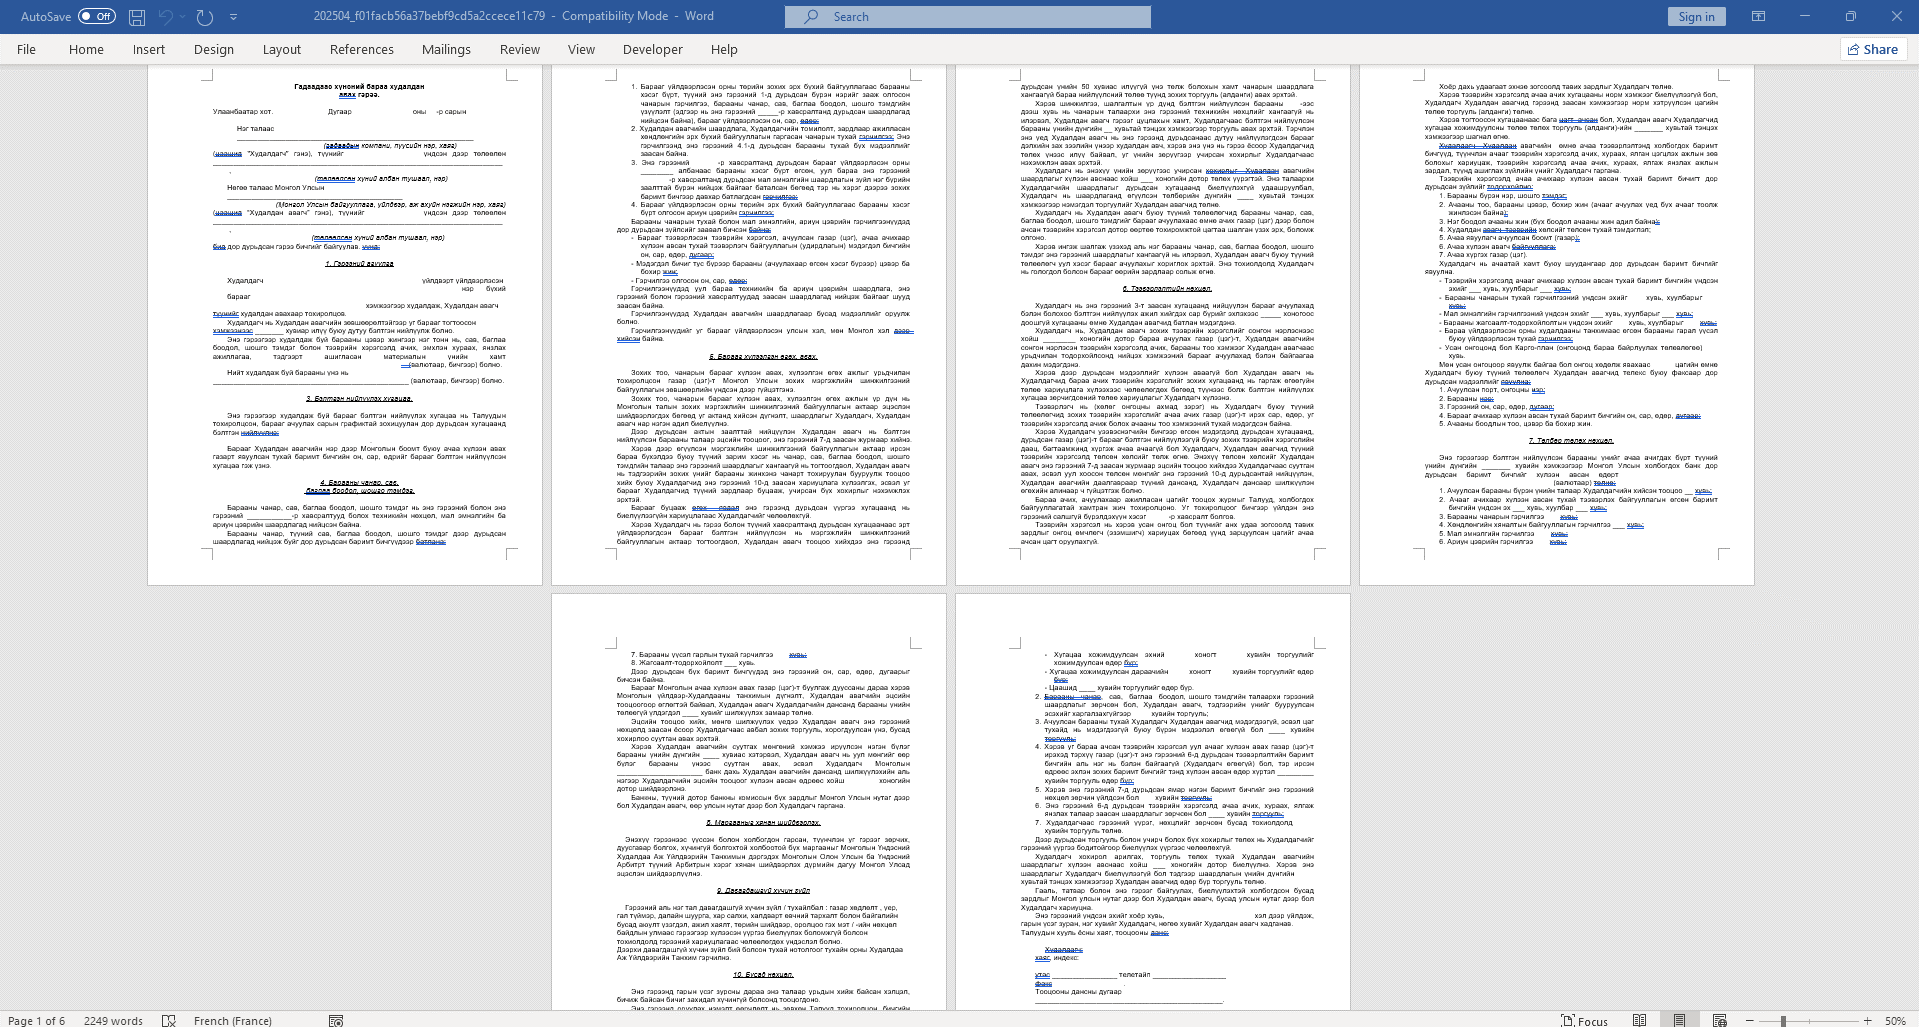
Task: Open the File menu
Action: point(26,49)
